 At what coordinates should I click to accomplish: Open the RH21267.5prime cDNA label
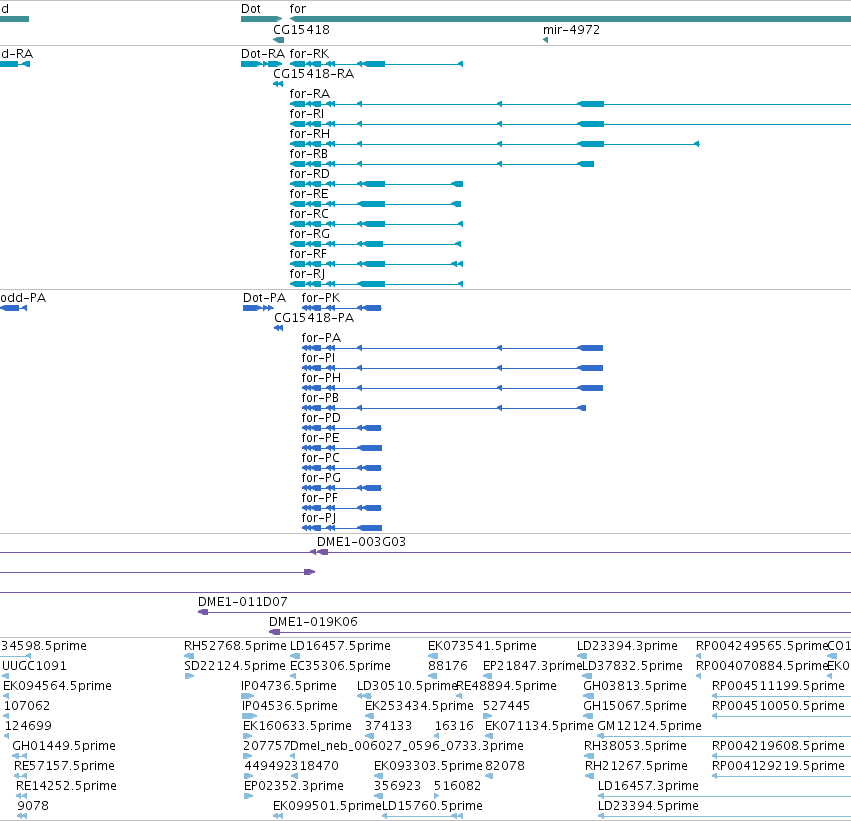click(636, 766)
